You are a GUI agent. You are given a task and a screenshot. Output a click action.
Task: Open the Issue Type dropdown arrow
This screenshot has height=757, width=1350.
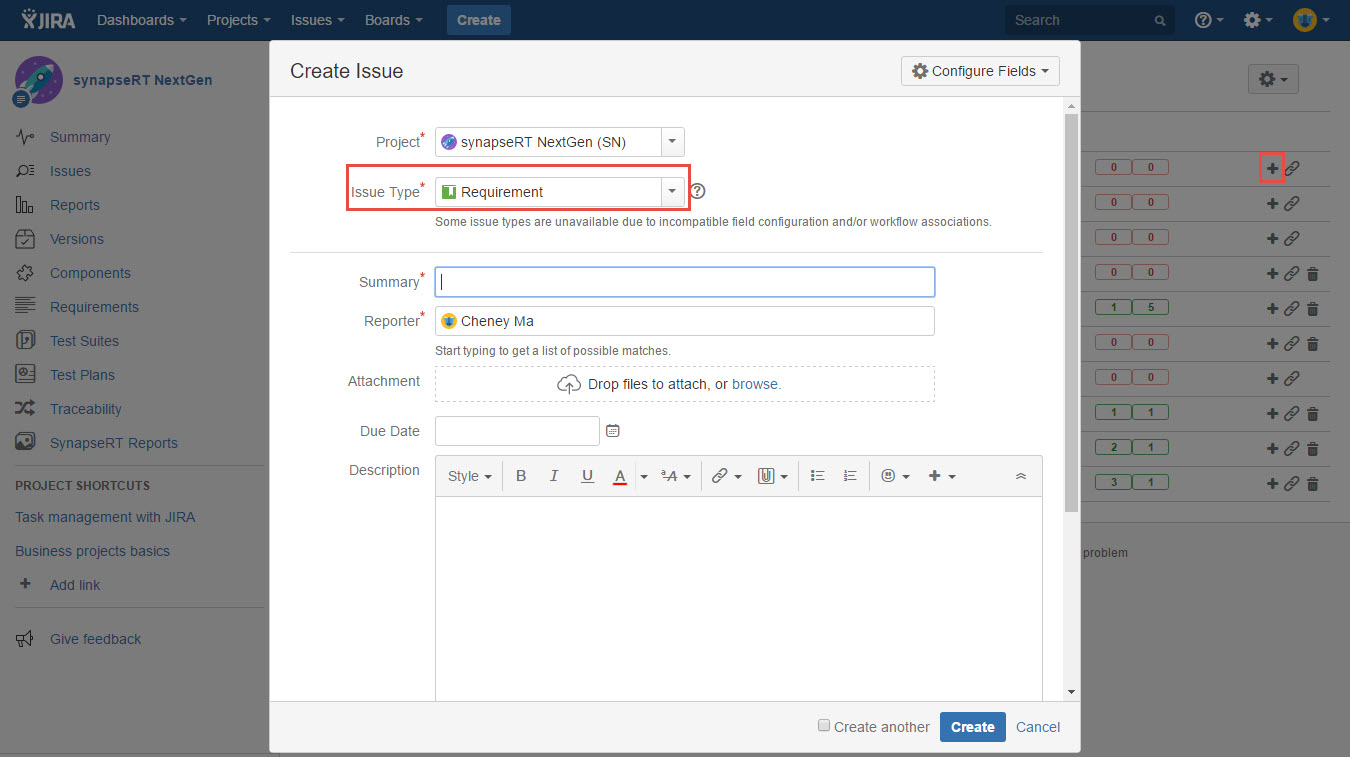click(x=672, y=191)
